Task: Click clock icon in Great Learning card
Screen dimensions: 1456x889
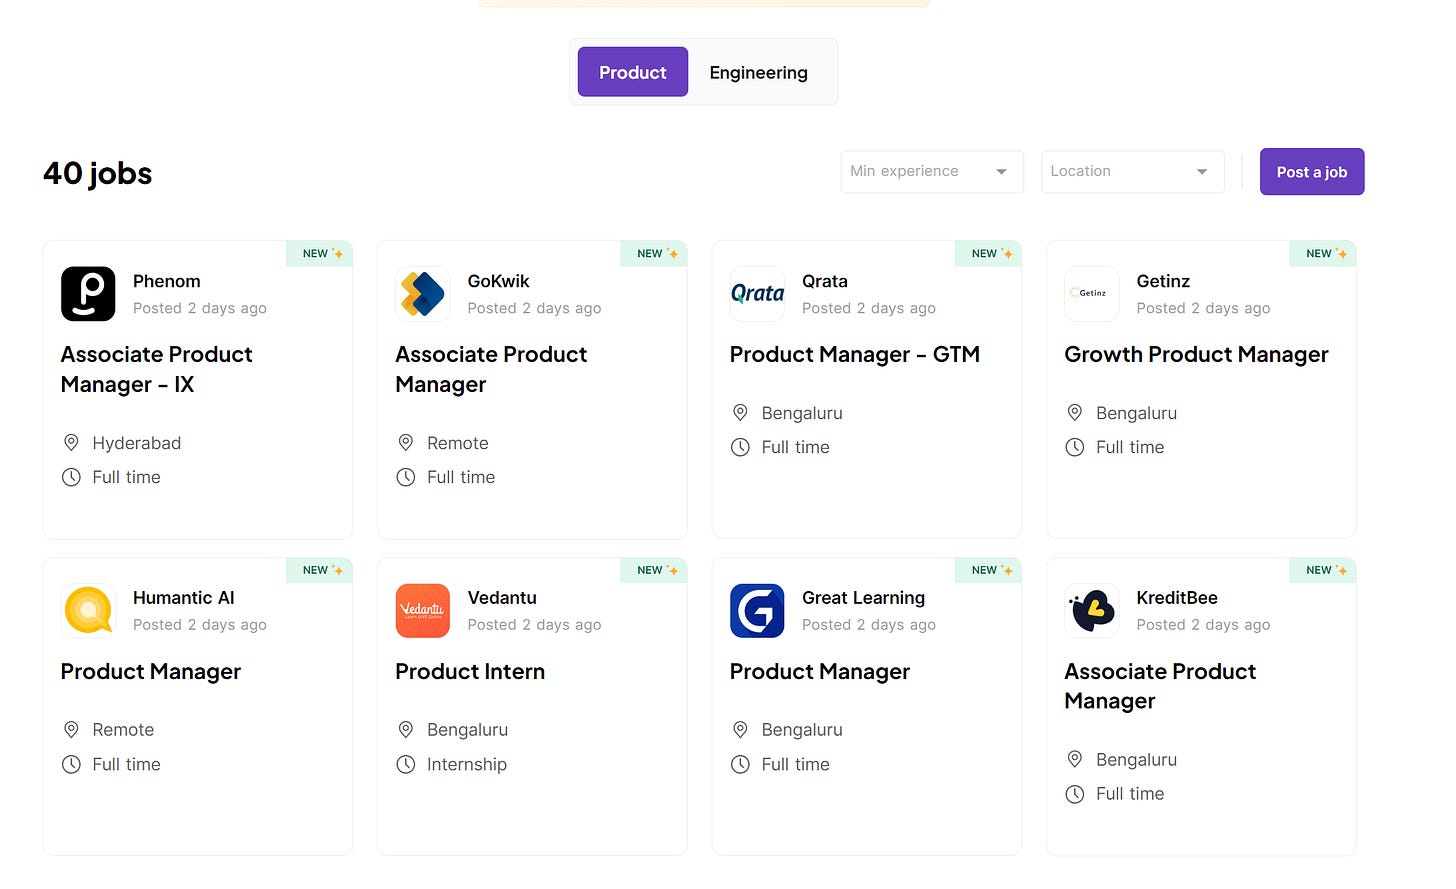Action: [740, 764]
